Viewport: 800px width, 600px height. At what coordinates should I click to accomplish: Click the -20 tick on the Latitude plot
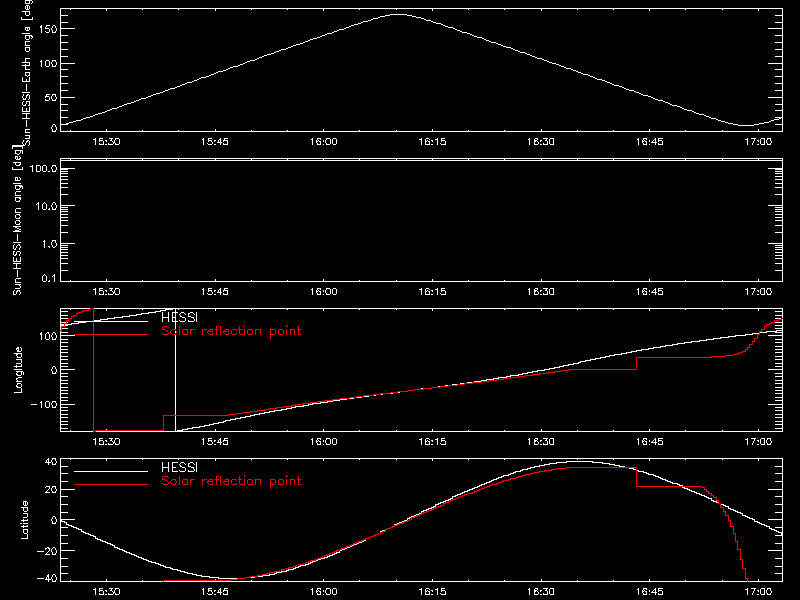pyautogui.click(x=46, y=551)
